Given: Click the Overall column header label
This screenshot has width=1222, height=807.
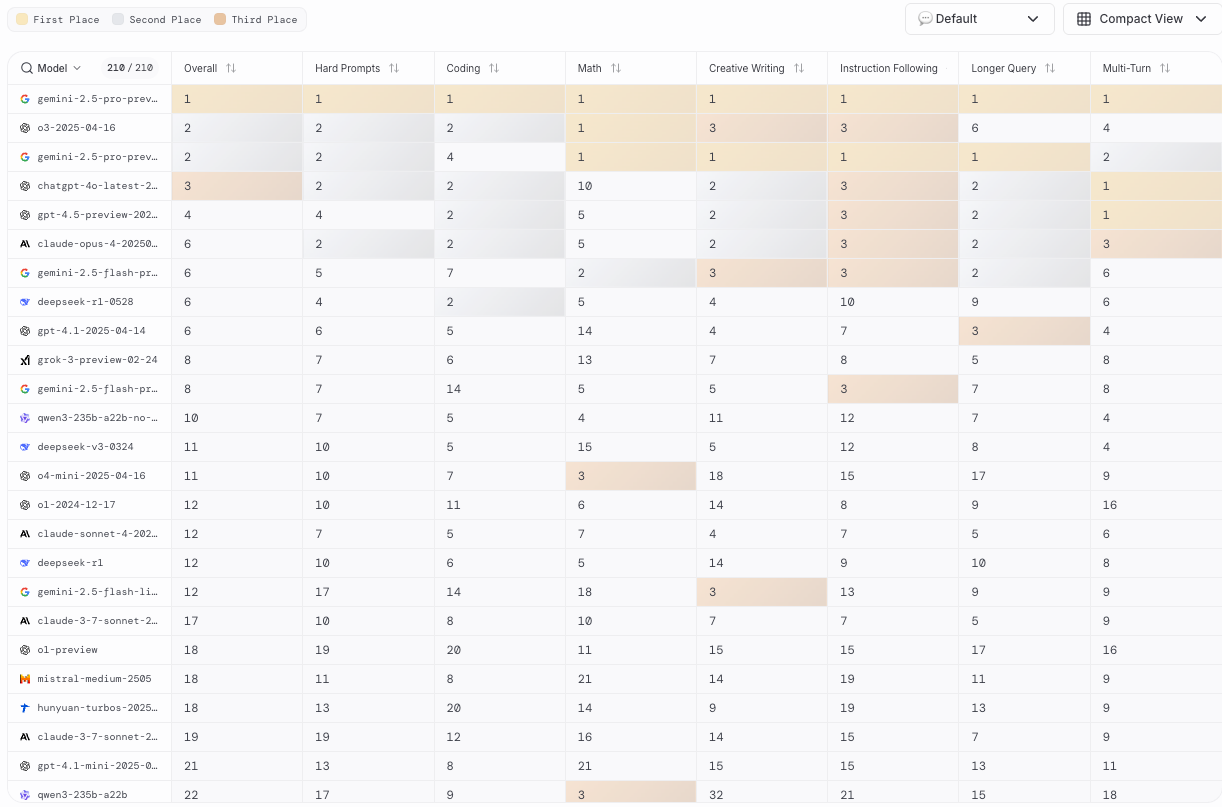Looking at the screenshot, I should 200,68.
